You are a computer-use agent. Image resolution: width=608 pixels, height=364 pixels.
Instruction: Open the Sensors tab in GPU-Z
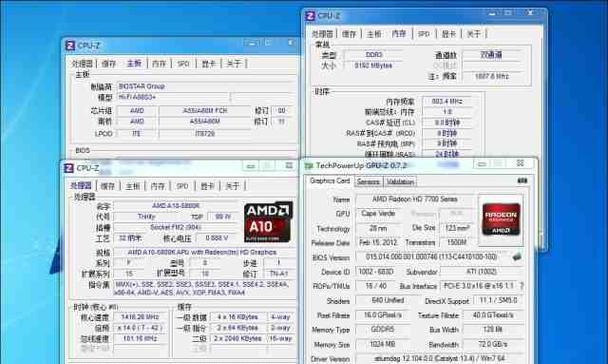point(368,181)
